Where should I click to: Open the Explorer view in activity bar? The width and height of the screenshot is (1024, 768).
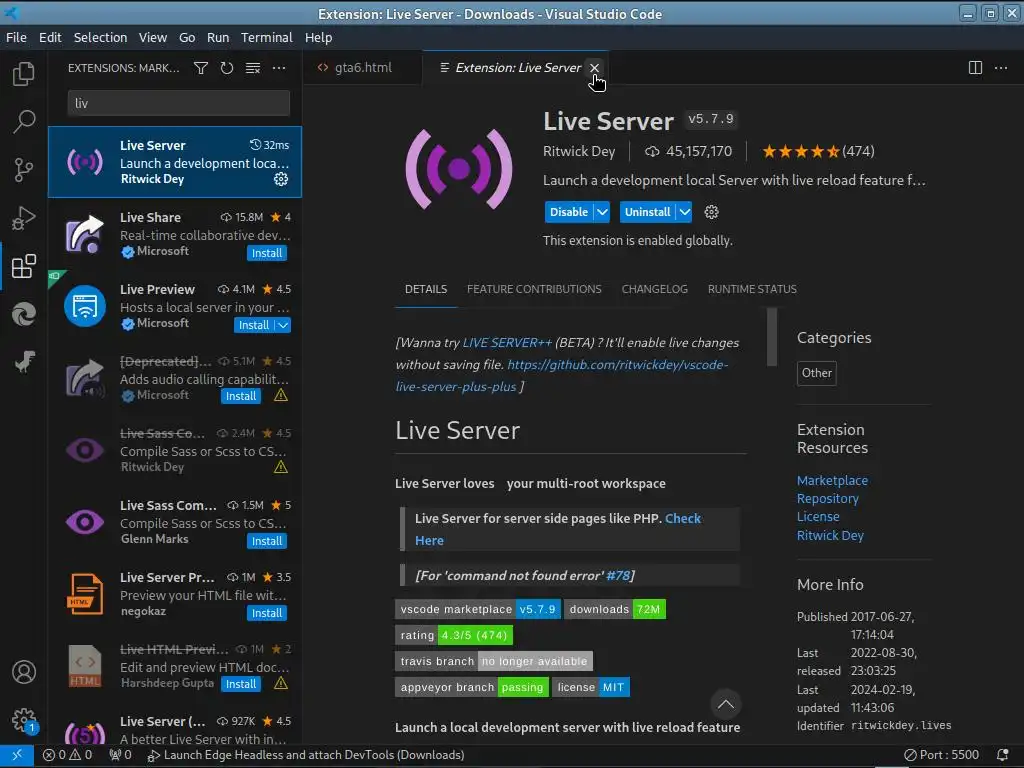pyautogui.click(x=24, y=73)
